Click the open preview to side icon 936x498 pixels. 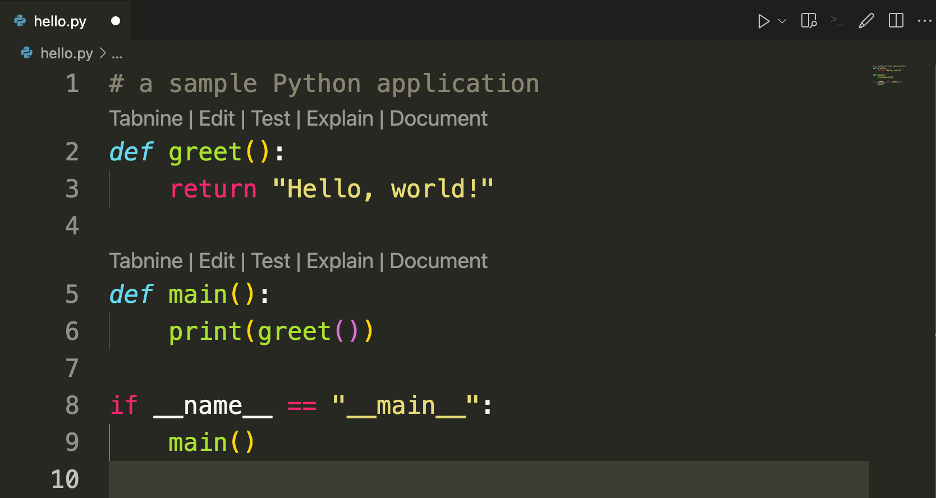[x=810, y=20]
